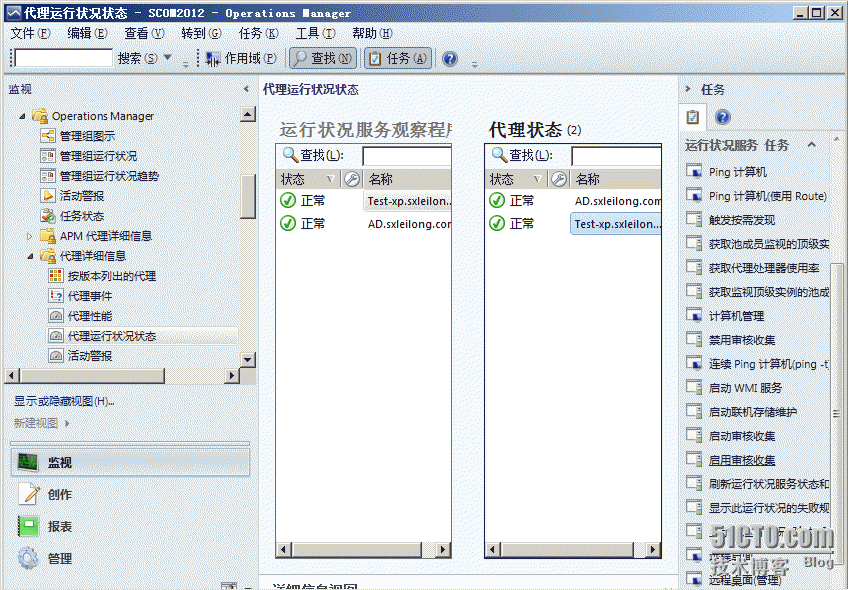Screen dimensions: 848x590
Task: Toggle the 查找(N) toolbar button
Action: coord(323,58)
